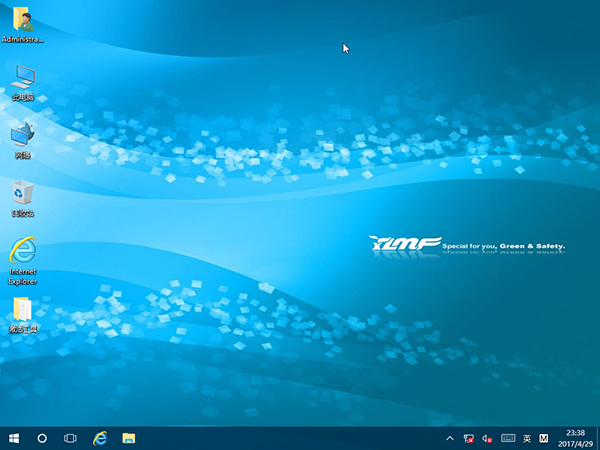Open the touch keyboard from tray
The image size is (600, 450).
[508, 438]
